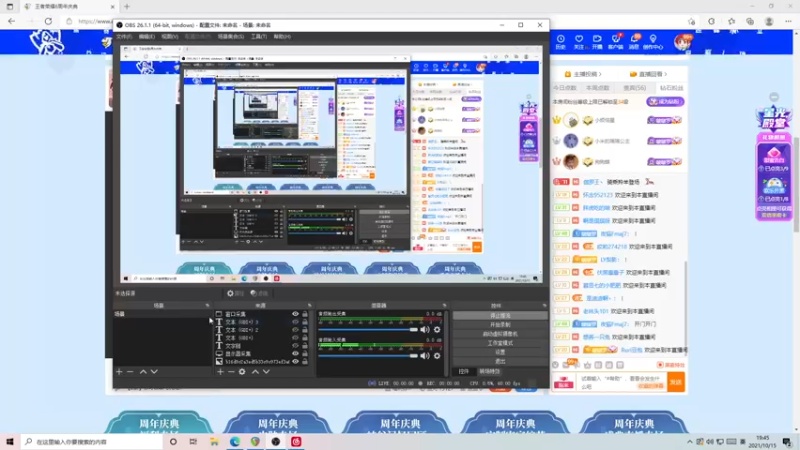Remove the selected source with minus icon
This screenshot has width=800, height=450.
point(231,372)
